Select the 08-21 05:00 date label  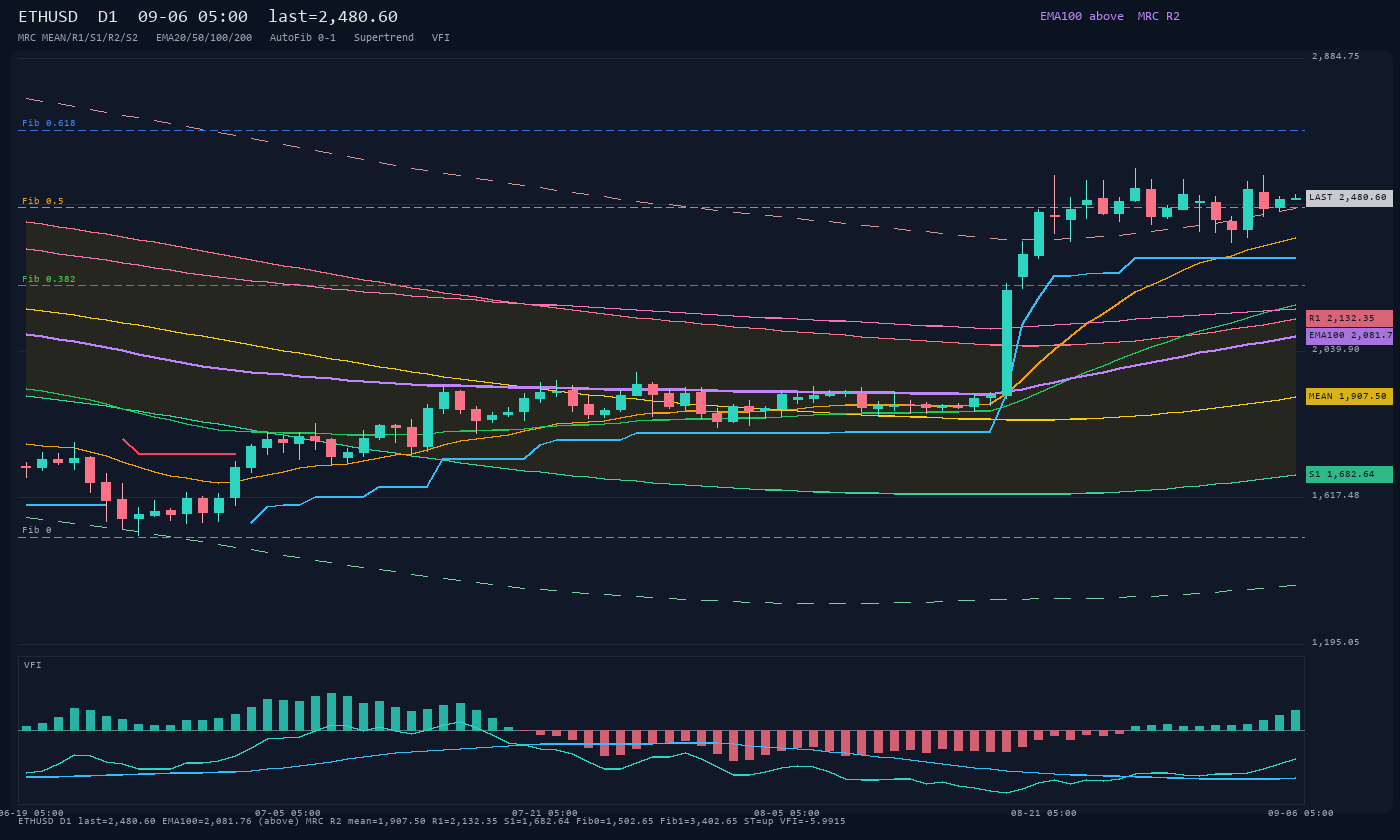(1044, 813)
